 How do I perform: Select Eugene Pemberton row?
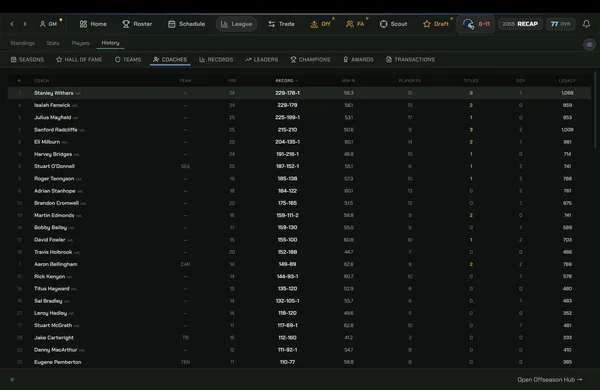[x=299, y=362]
